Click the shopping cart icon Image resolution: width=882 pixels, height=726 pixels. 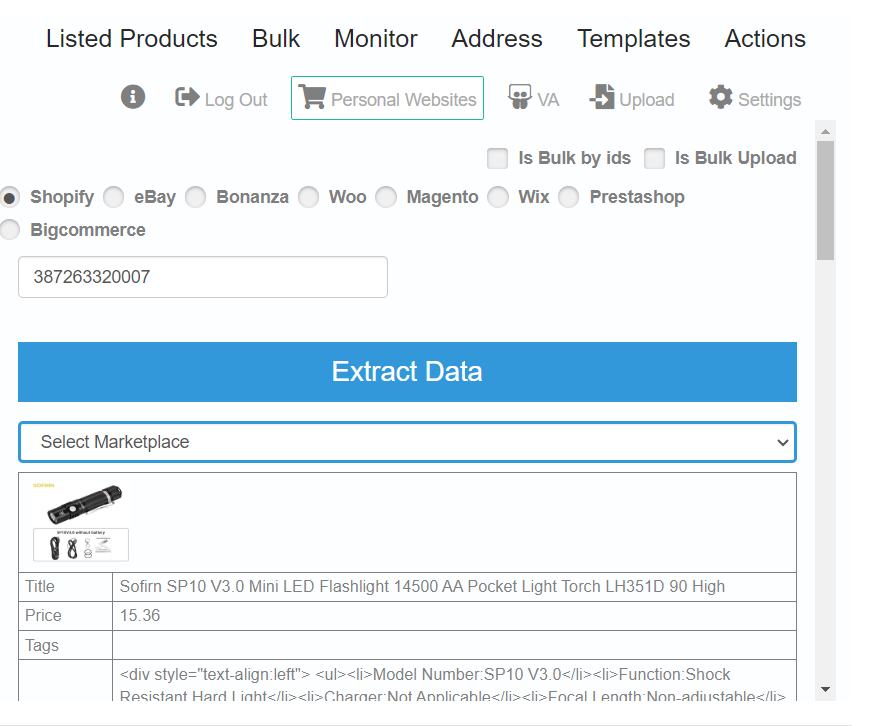click(x=312, y=97)
